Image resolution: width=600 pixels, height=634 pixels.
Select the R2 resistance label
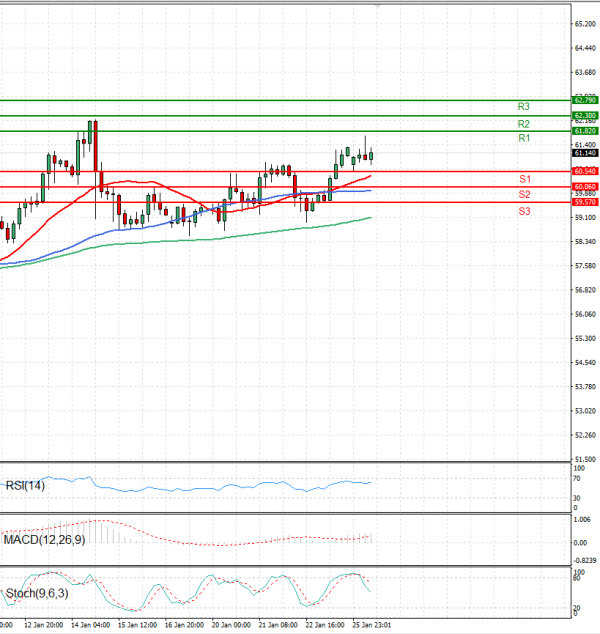[523, 123]
